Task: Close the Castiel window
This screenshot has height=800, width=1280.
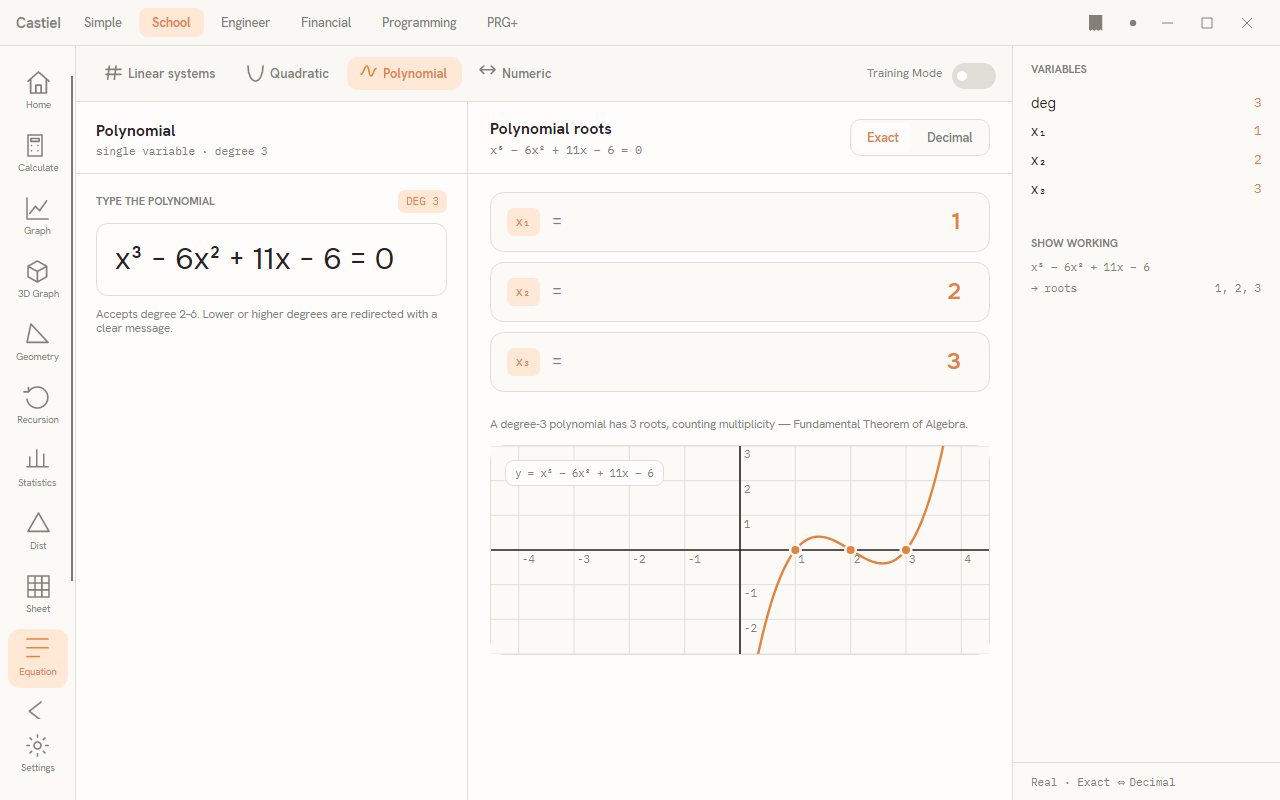Action: [1247, 23]
